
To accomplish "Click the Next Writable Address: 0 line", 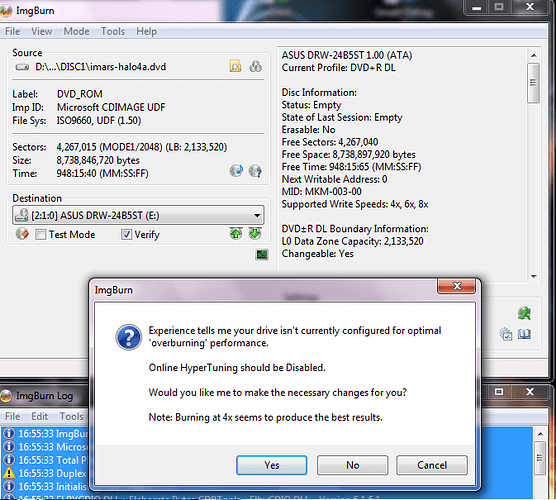I will [334, 179].
